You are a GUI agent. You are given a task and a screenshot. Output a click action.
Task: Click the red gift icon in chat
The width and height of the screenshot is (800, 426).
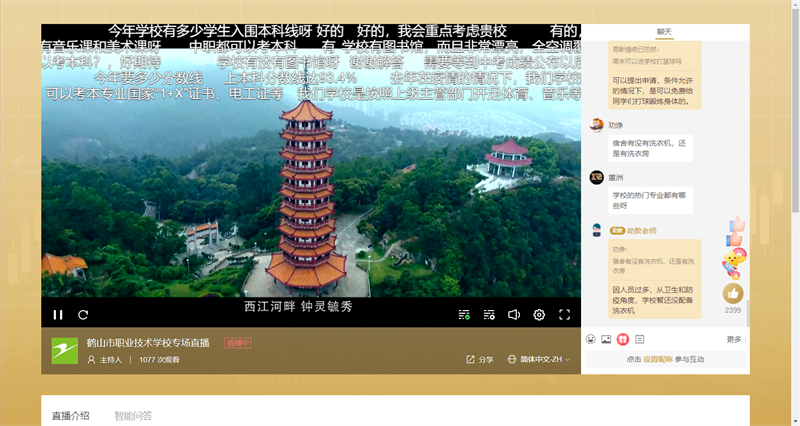point(623,339)
